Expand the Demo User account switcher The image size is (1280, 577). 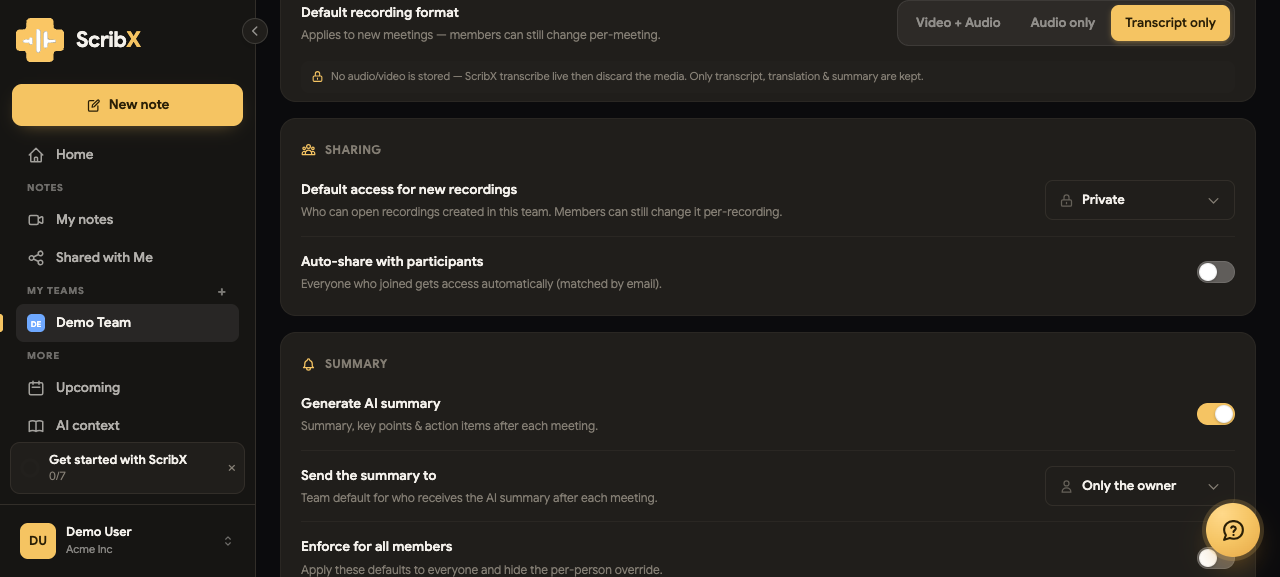[x=228, y=541]
